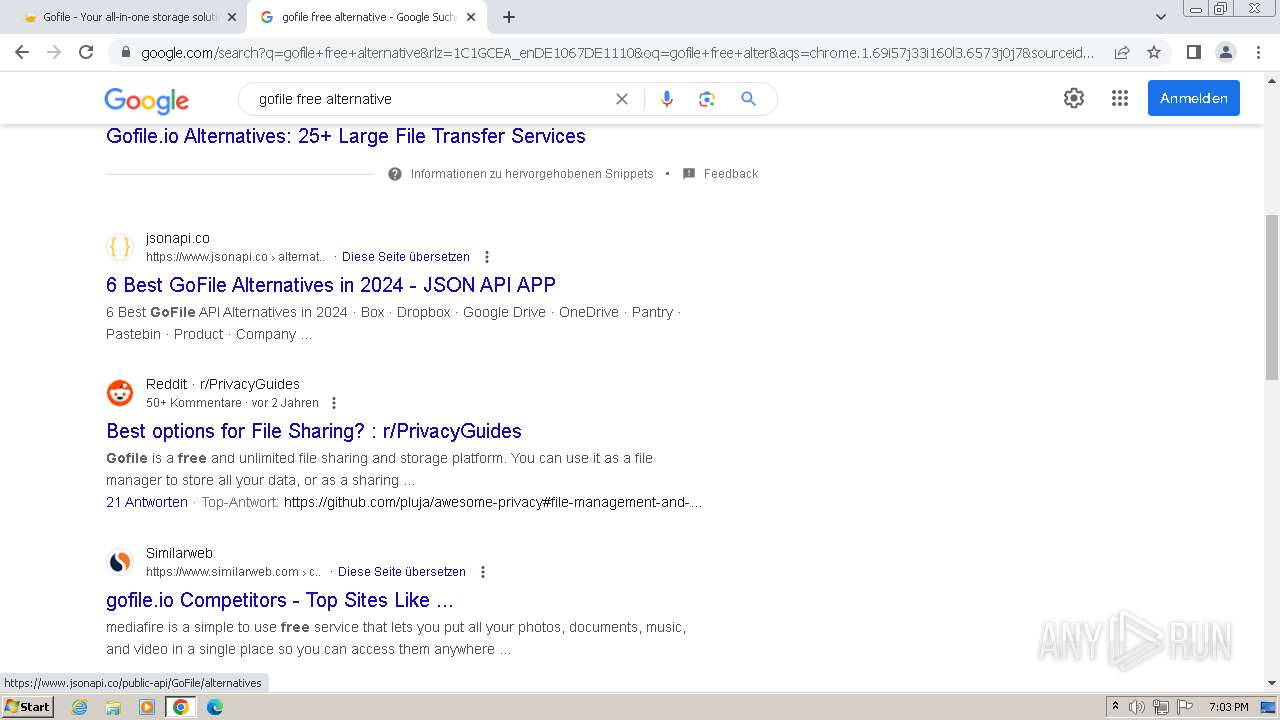Focus the Google search input field
The image size is (1280, 720).
[430, 99]
